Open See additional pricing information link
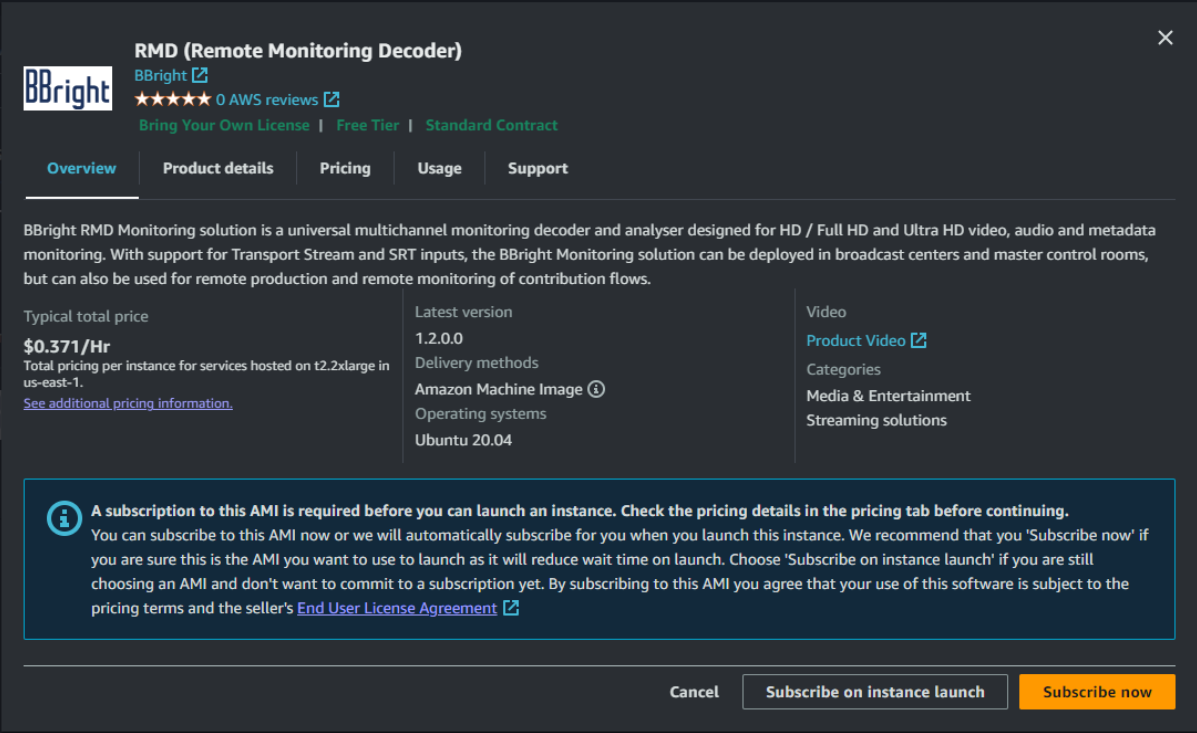 (128, 403)
